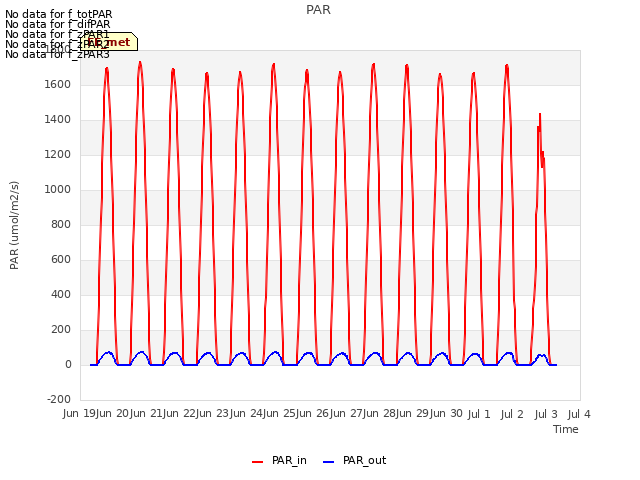Click the x-axis tick label 'Jul 1'
This screenshot has height=480, width=640.
click(x=479, y=415)
